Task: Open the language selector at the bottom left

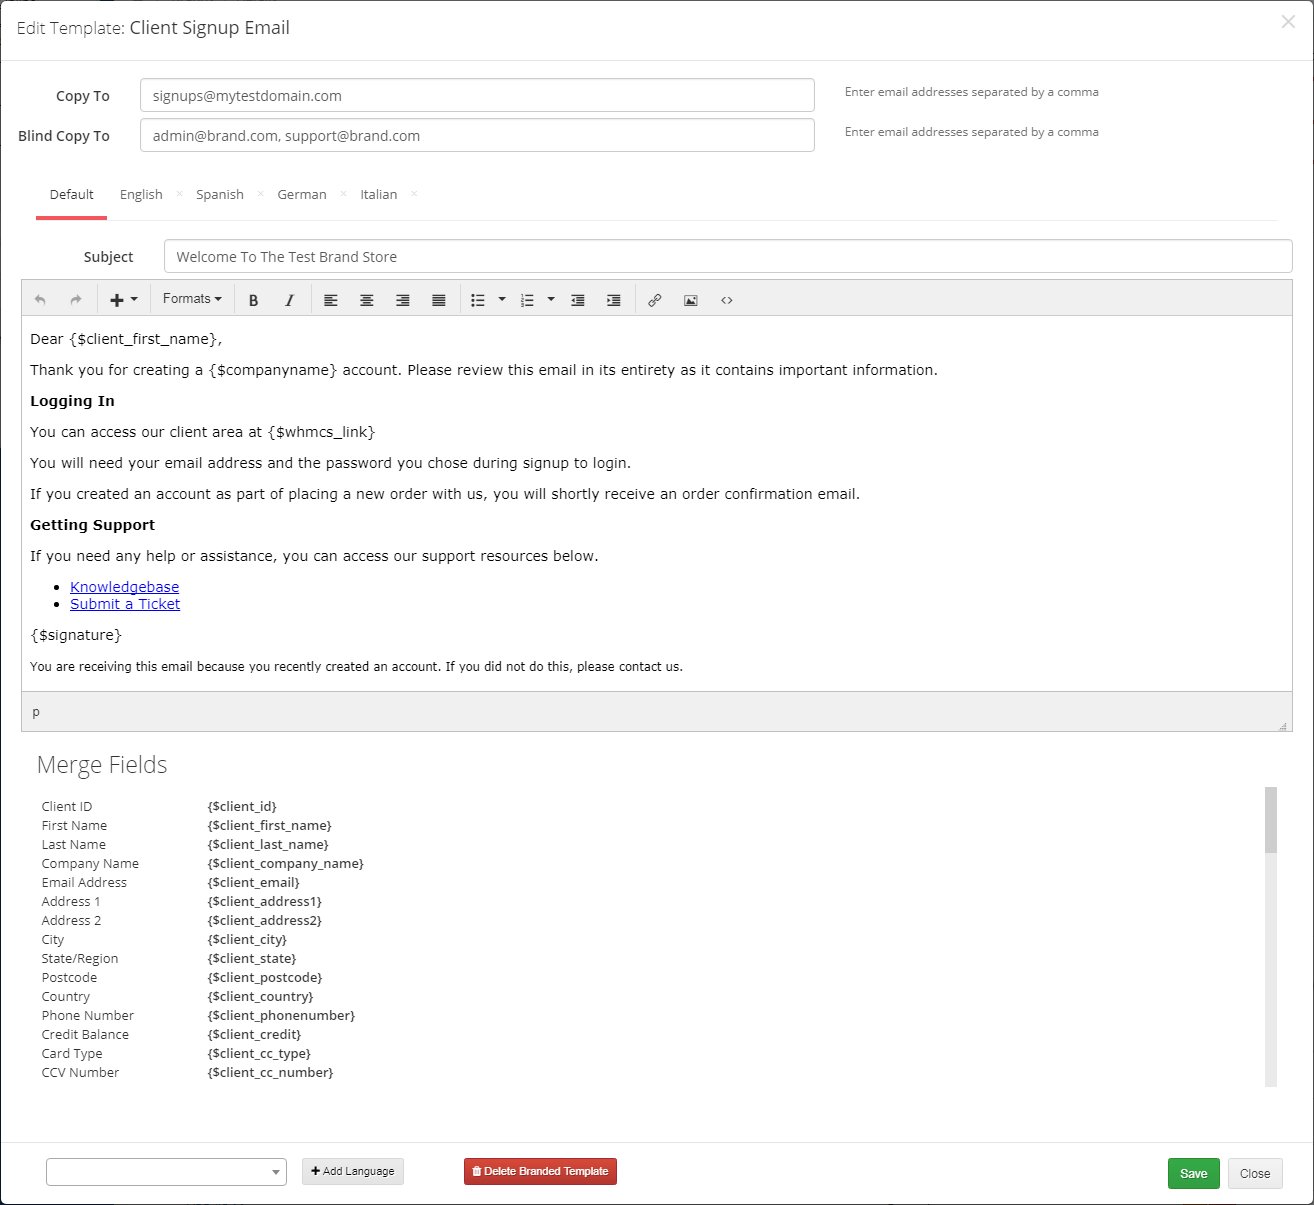Action: tap(166, 1171)
